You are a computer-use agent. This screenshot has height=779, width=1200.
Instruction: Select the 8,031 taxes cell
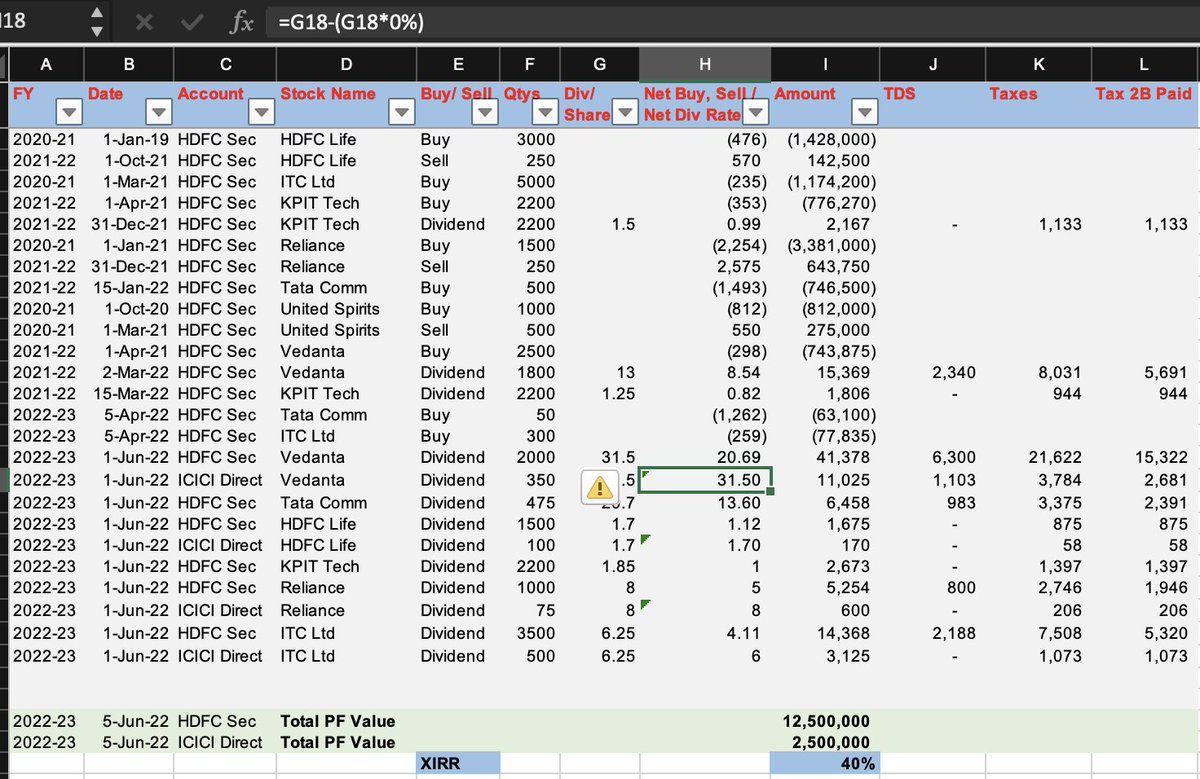point(1038,372)
